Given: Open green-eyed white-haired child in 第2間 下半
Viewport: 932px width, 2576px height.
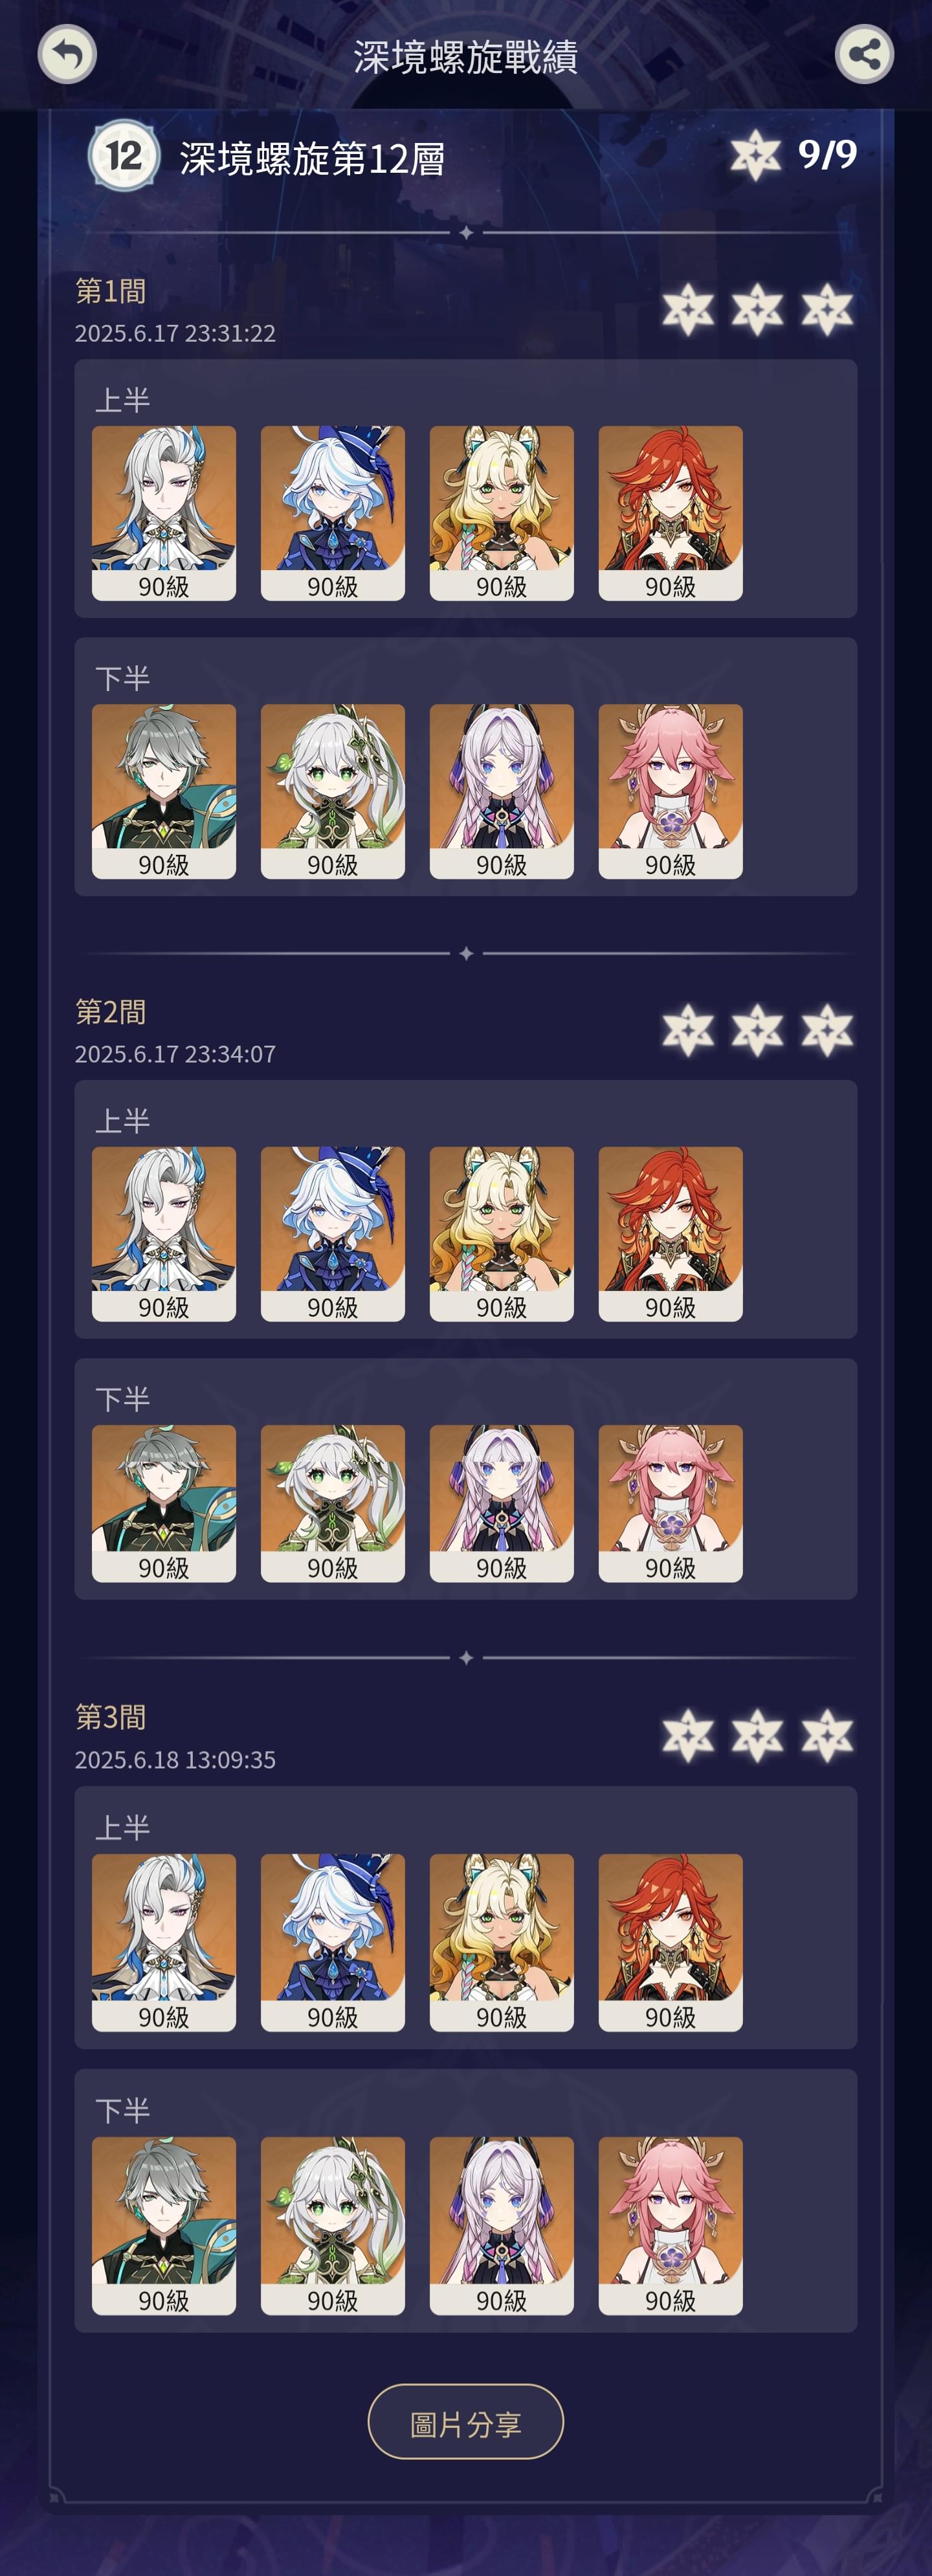Looking at the screenshot, I should pyautogui.click(x=333, y=1503).
